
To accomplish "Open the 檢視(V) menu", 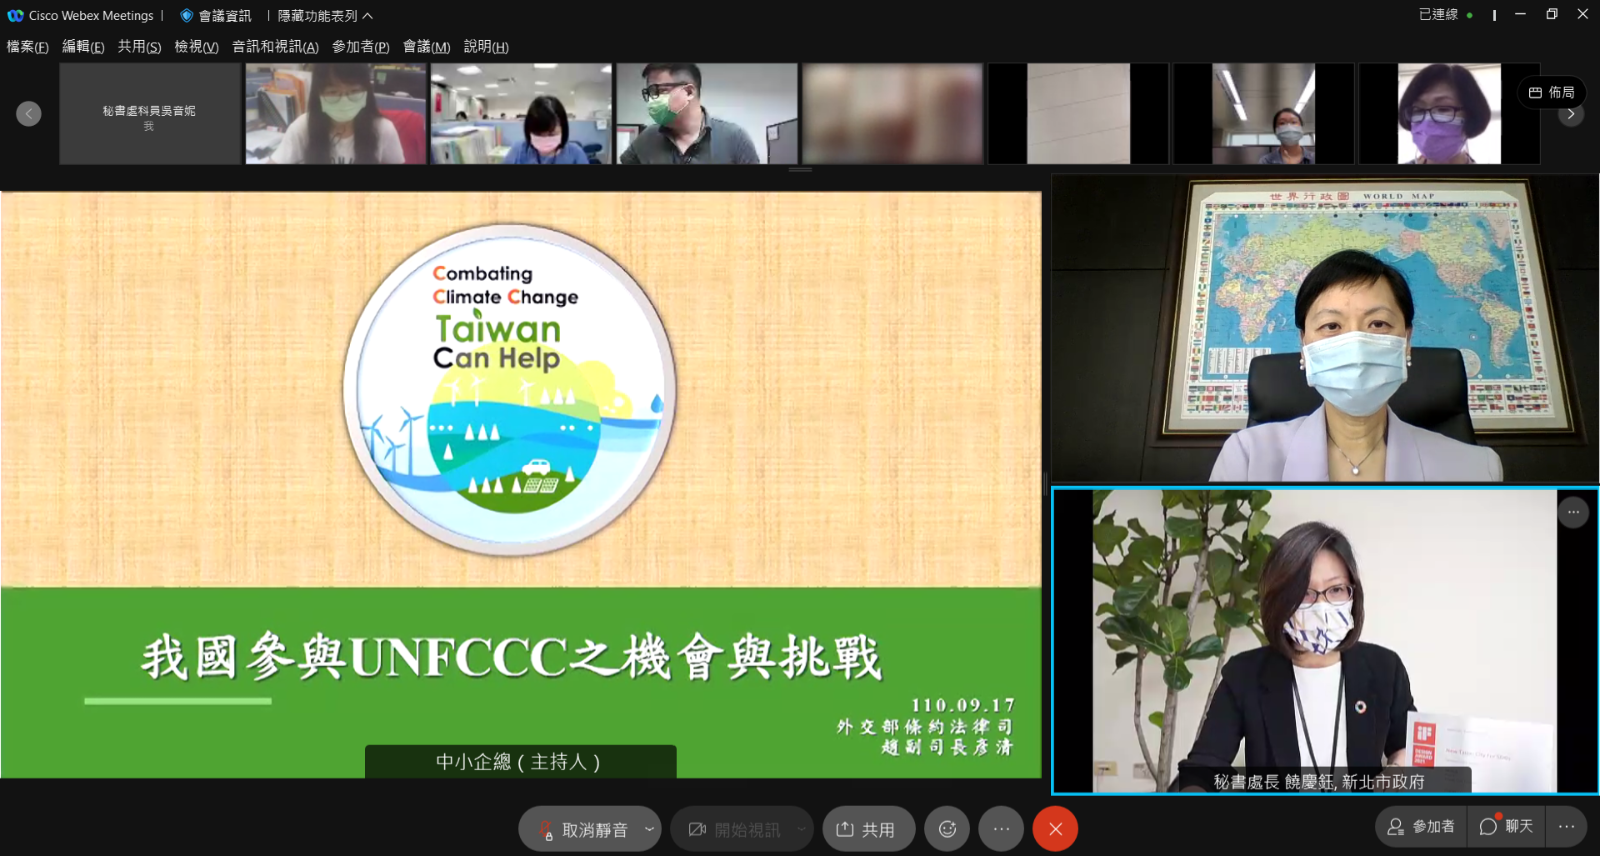I will (196, 47).
